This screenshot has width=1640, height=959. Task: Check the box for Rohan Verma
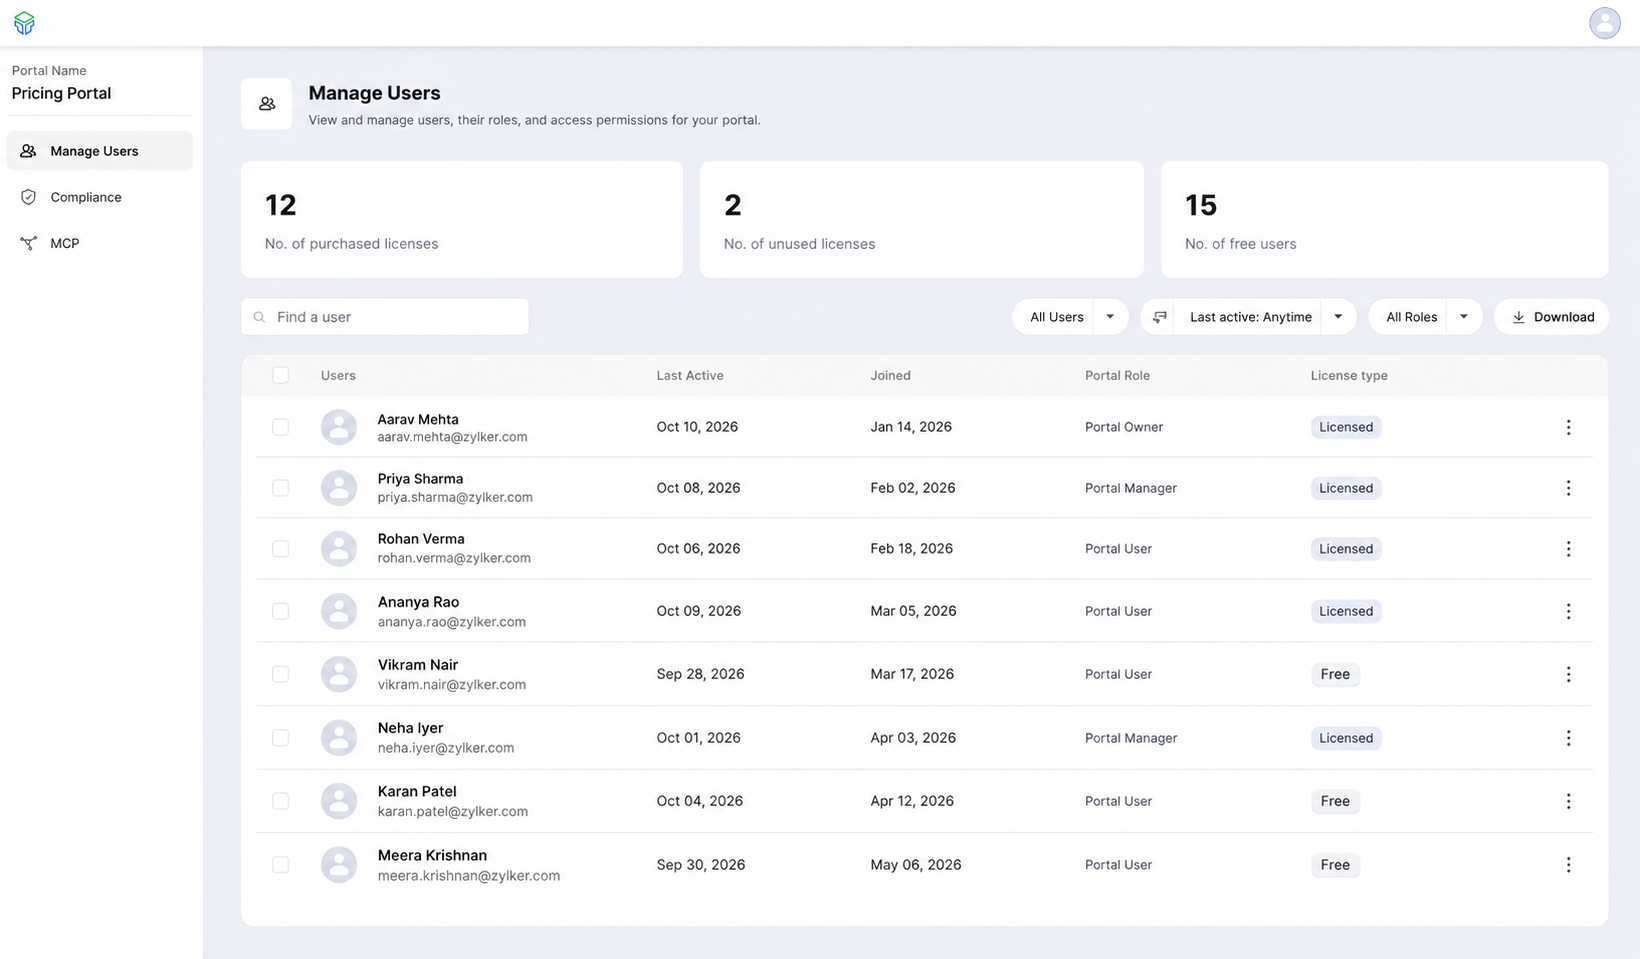click(x=281, y=549)
